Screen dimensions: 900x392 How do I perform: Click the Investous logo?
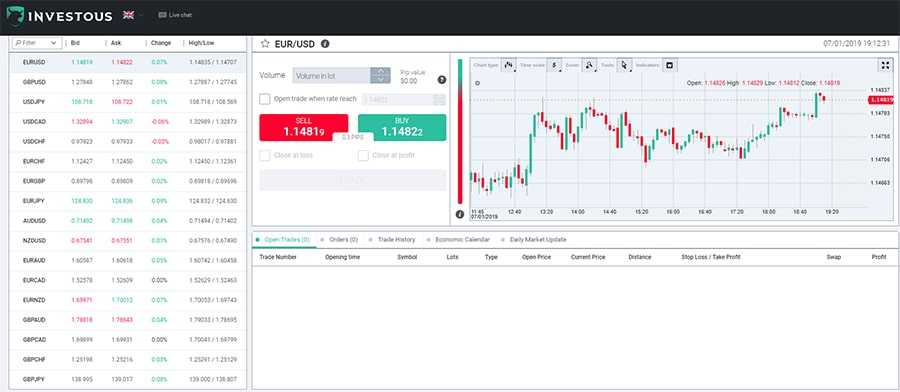click(60, 15)
